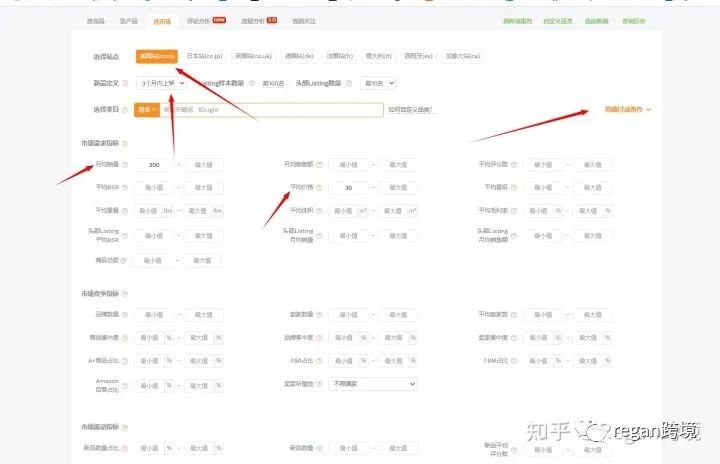The image size is (720, 464).
Task: Select the 西班牙(es) site option
Action: click(x=418, y=56)
